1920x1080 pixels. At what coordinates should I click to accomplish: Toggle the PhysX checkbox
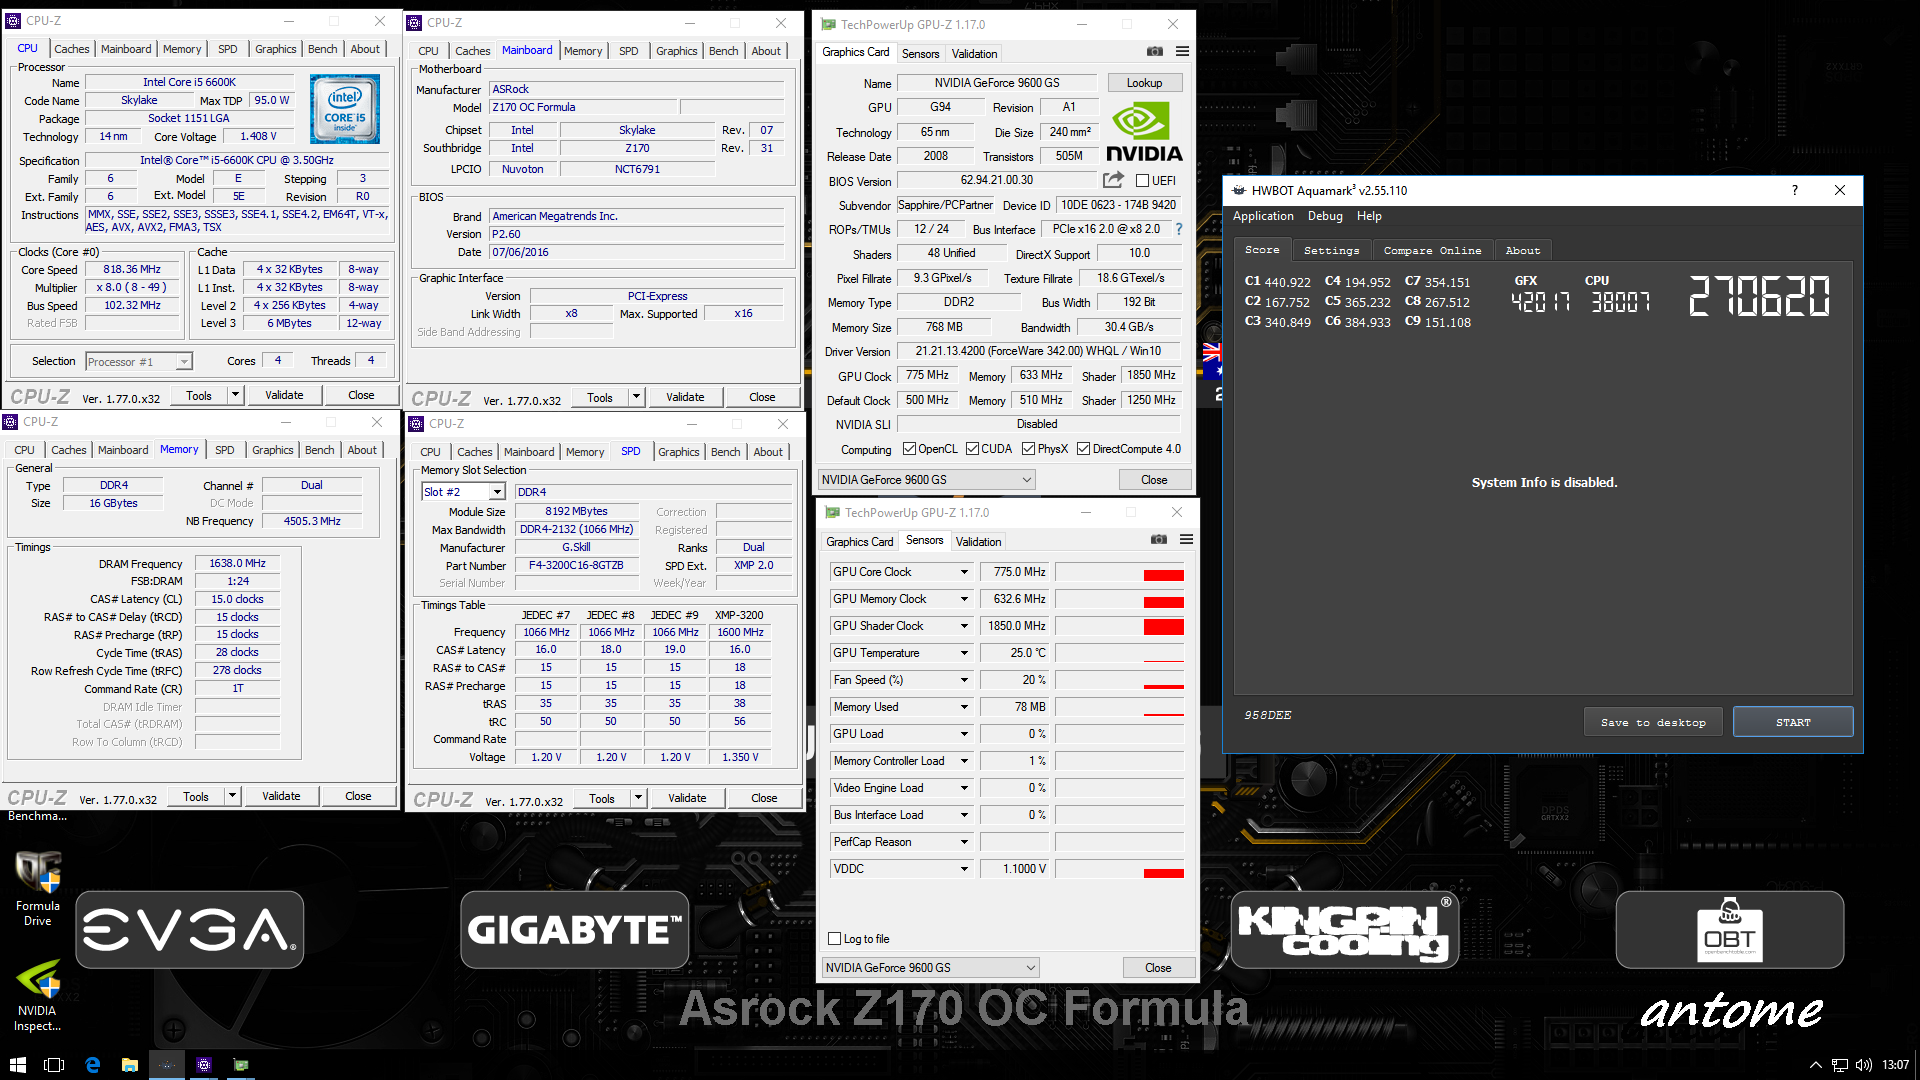tap(1028, 449)
